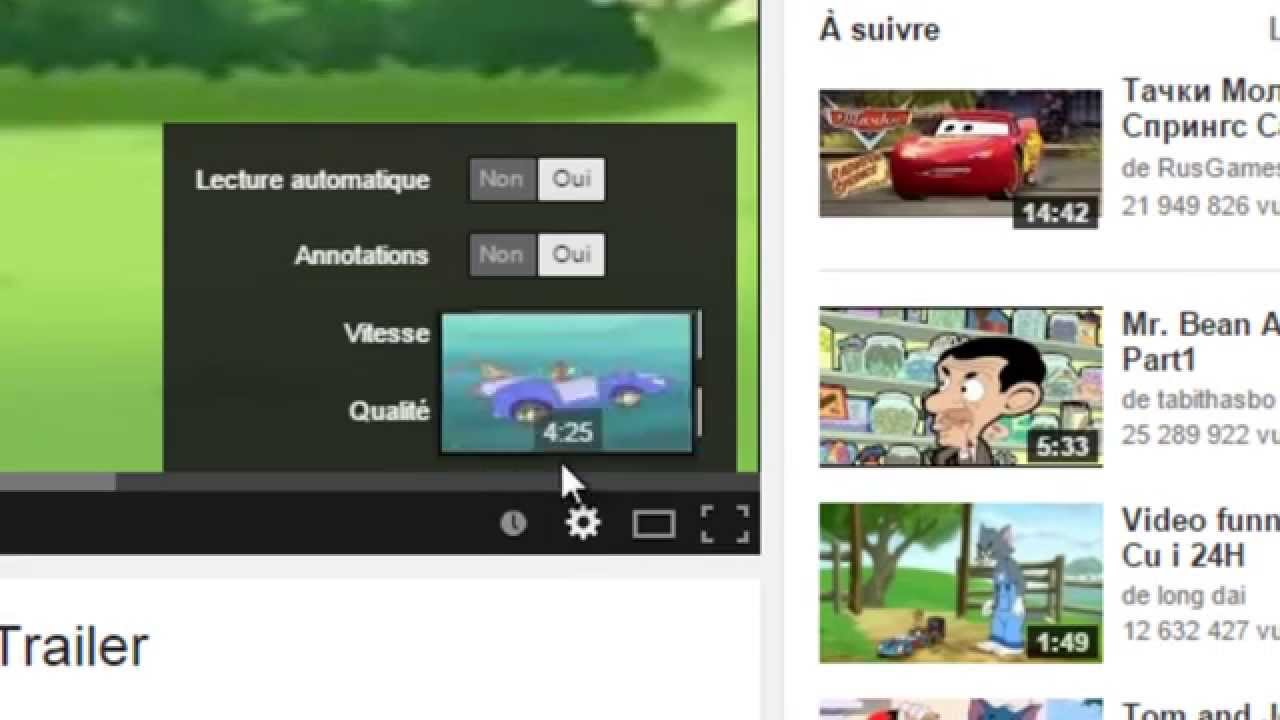Set Lecture automatique to Non

[503, 180]
